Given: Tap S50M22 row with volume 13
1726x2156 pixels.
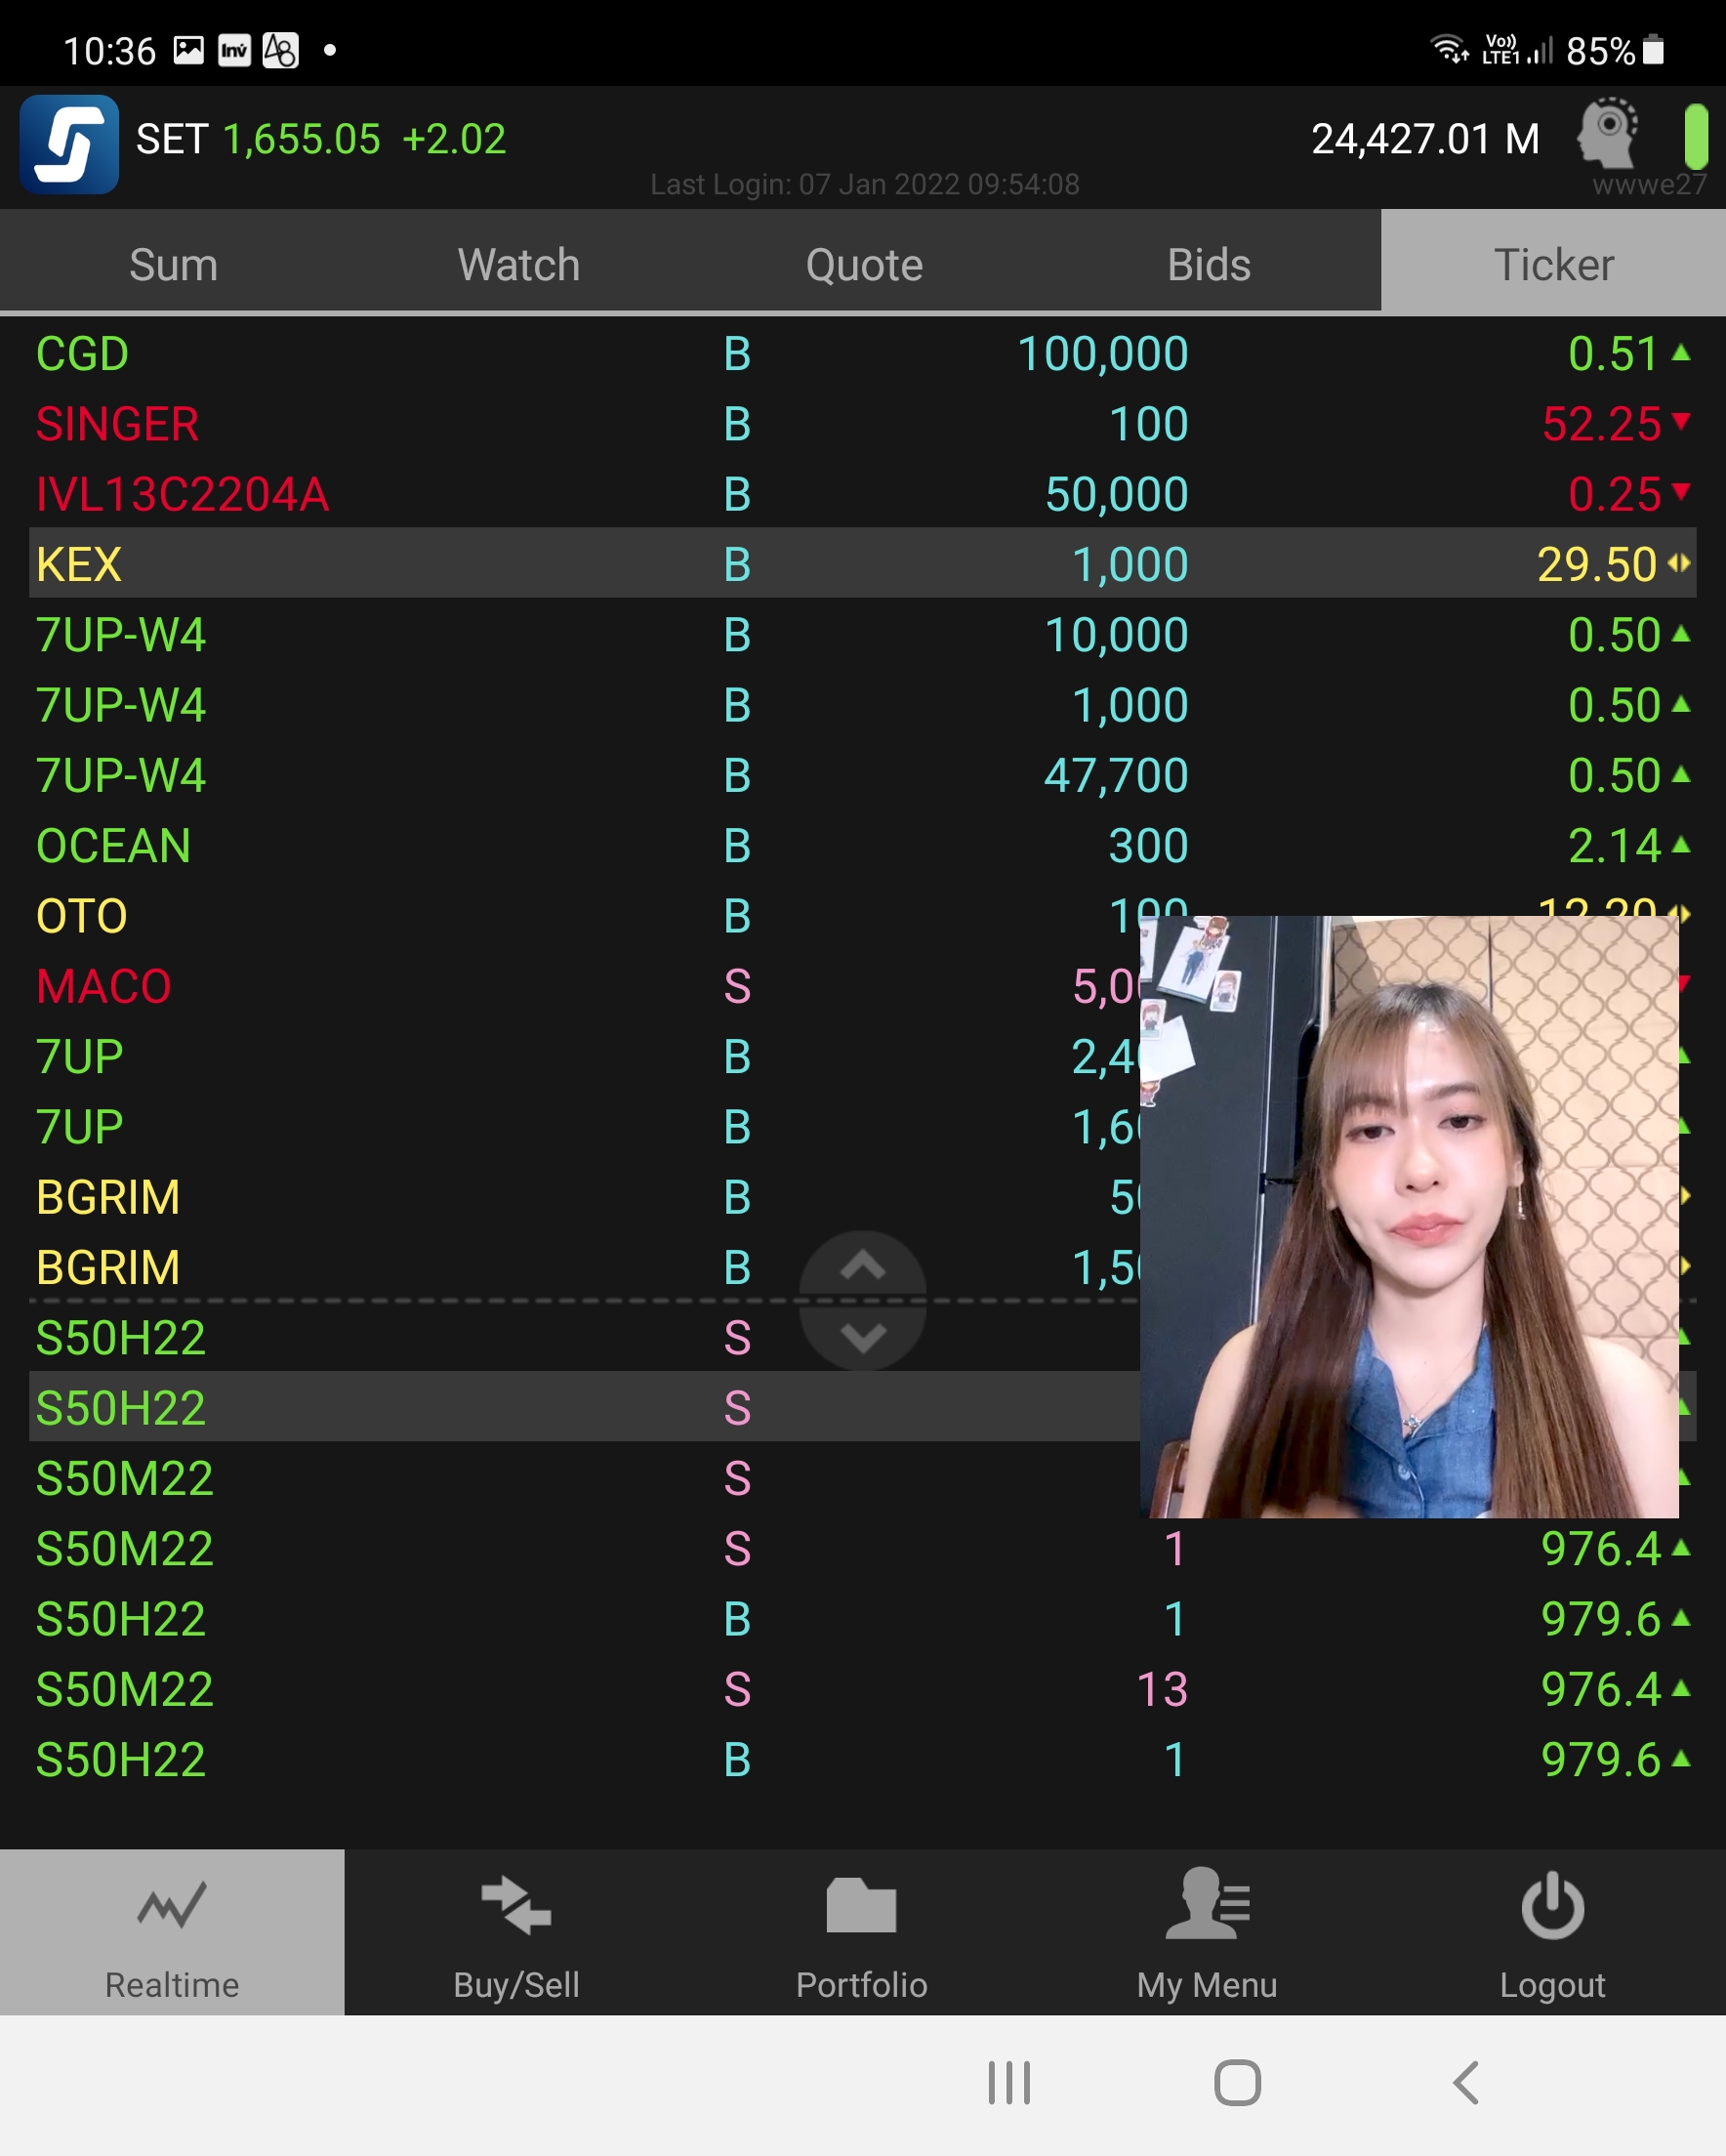Looking at the screenshot, I should (863, 1689).
